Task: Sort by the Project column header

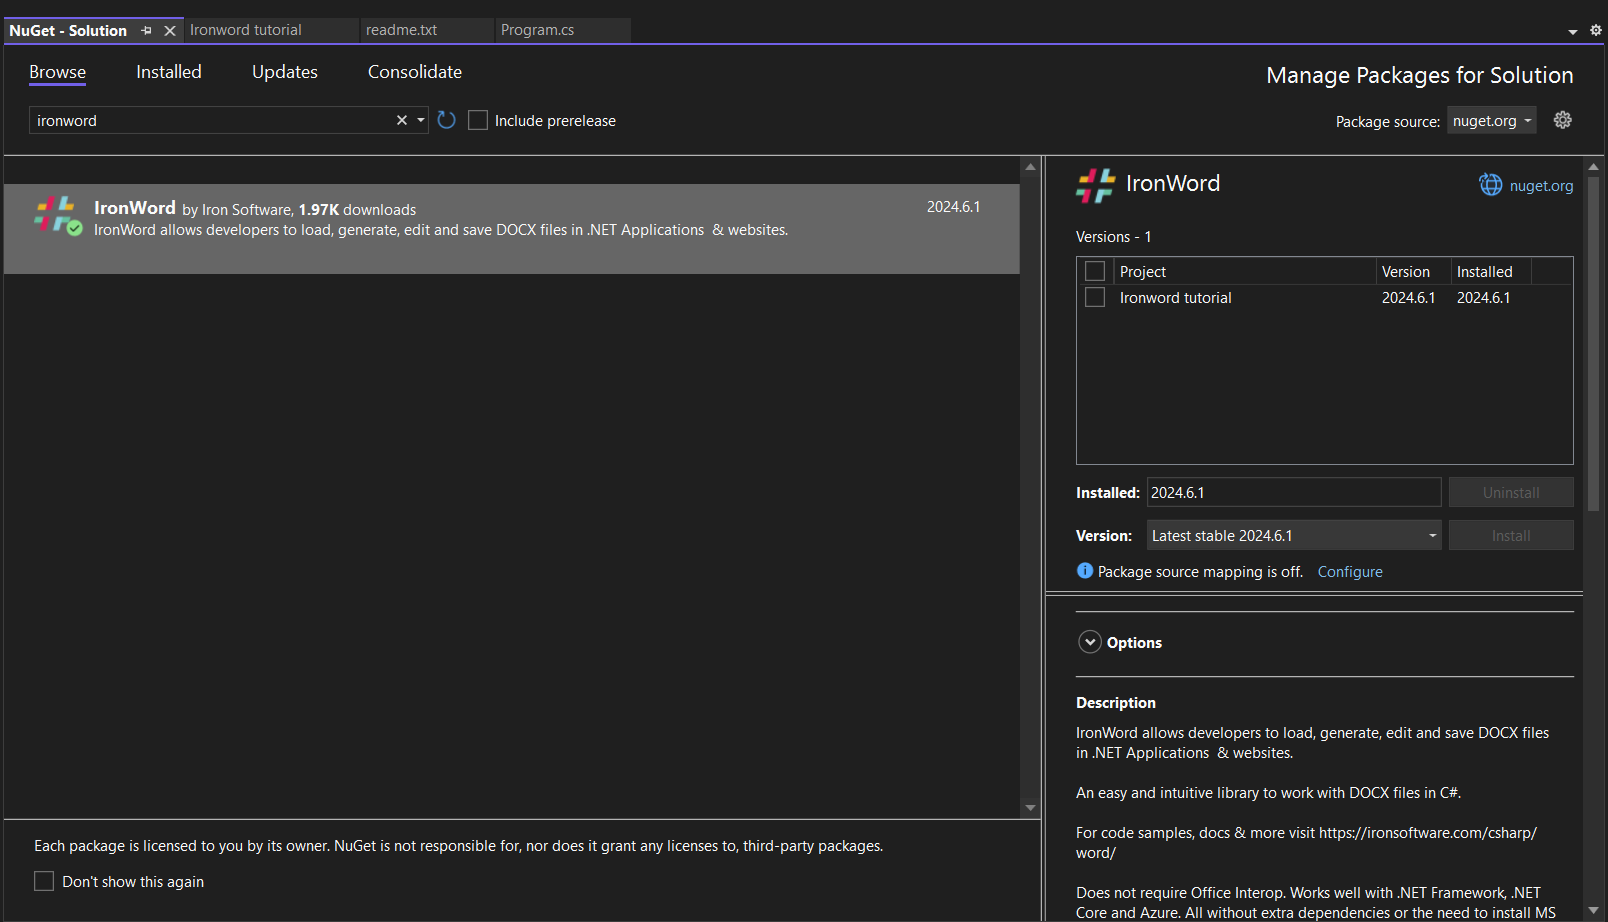Action: 1245,271
